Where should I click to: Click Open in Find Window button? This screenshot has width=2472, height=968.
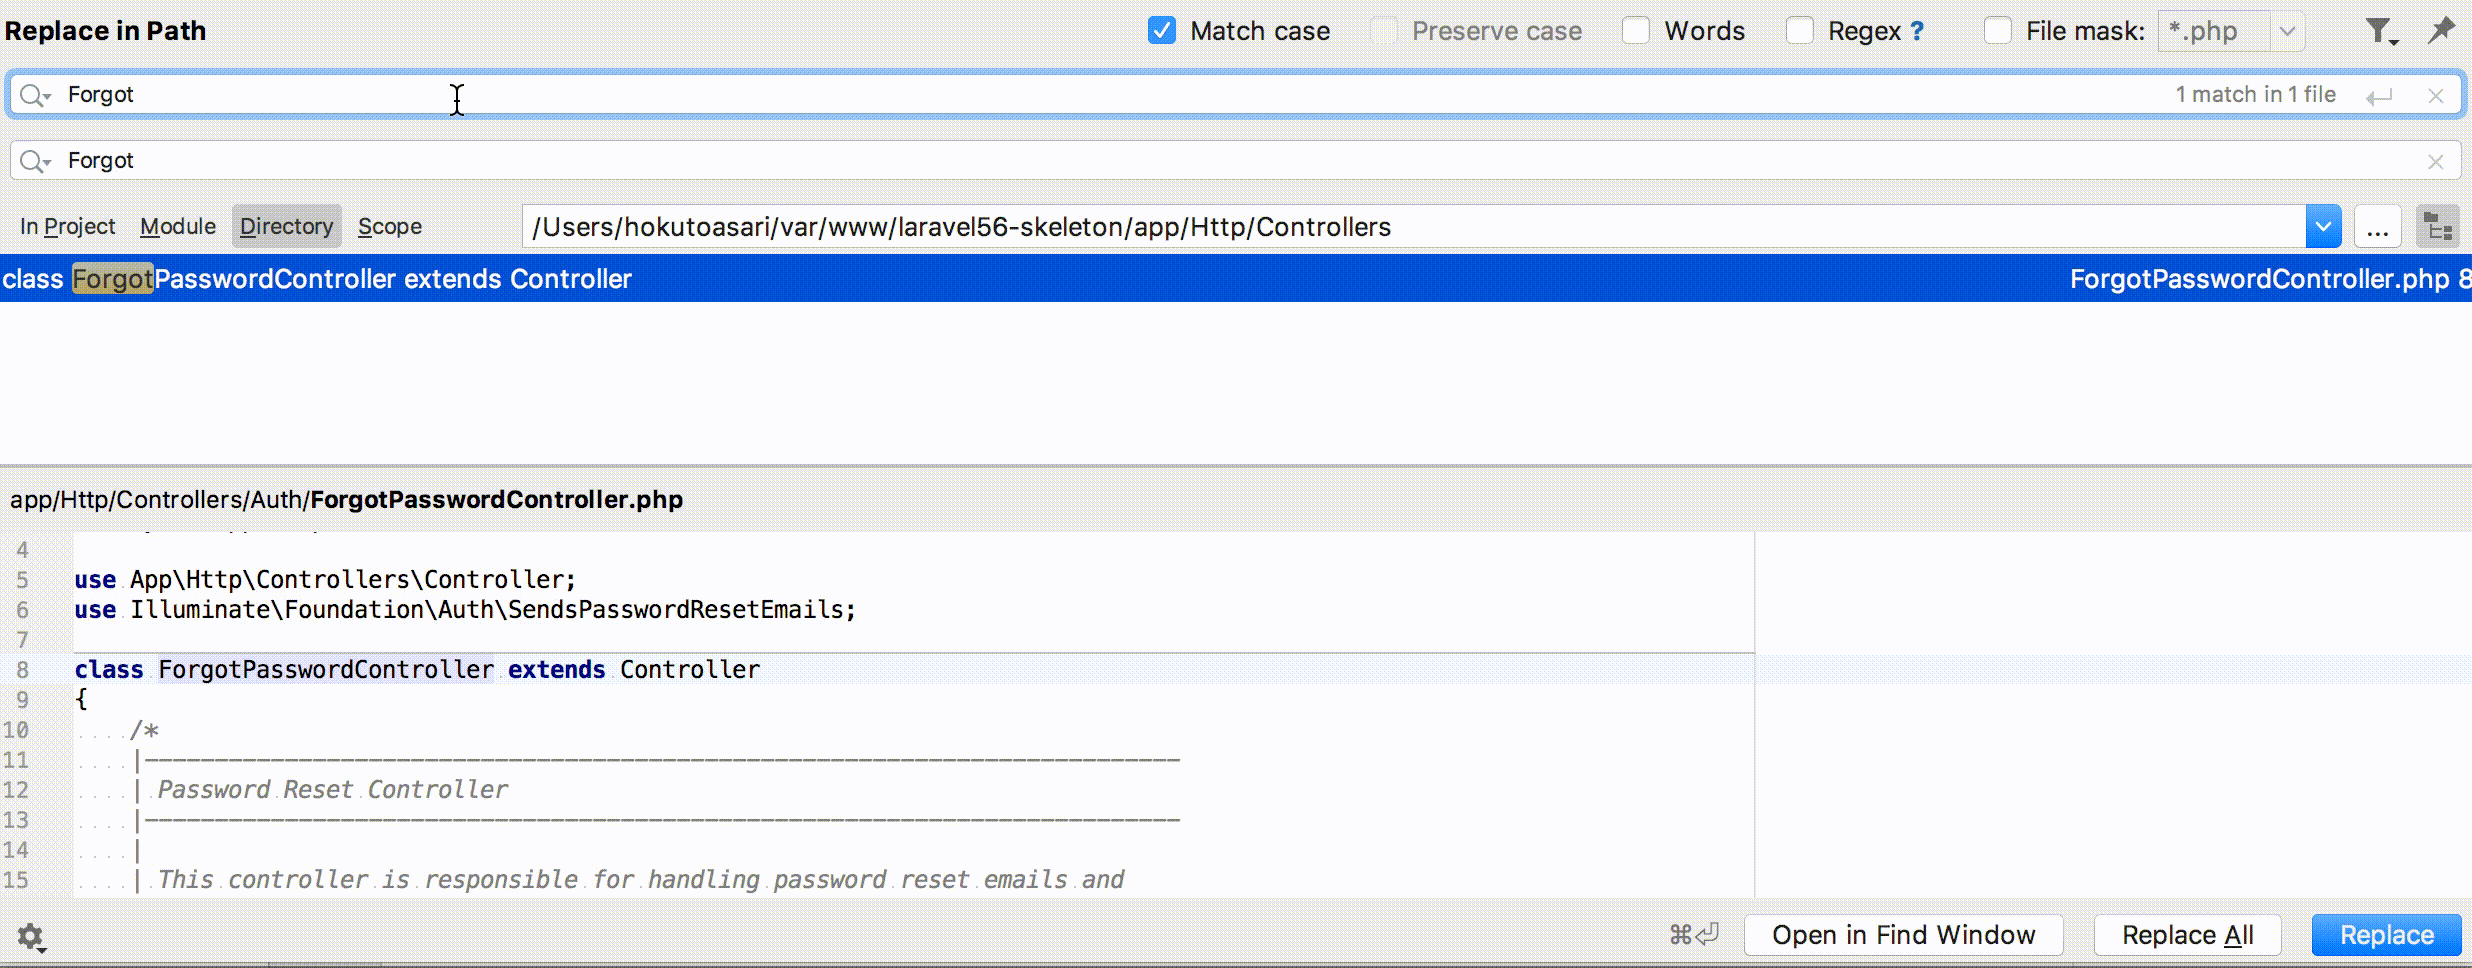point(1902,934)
